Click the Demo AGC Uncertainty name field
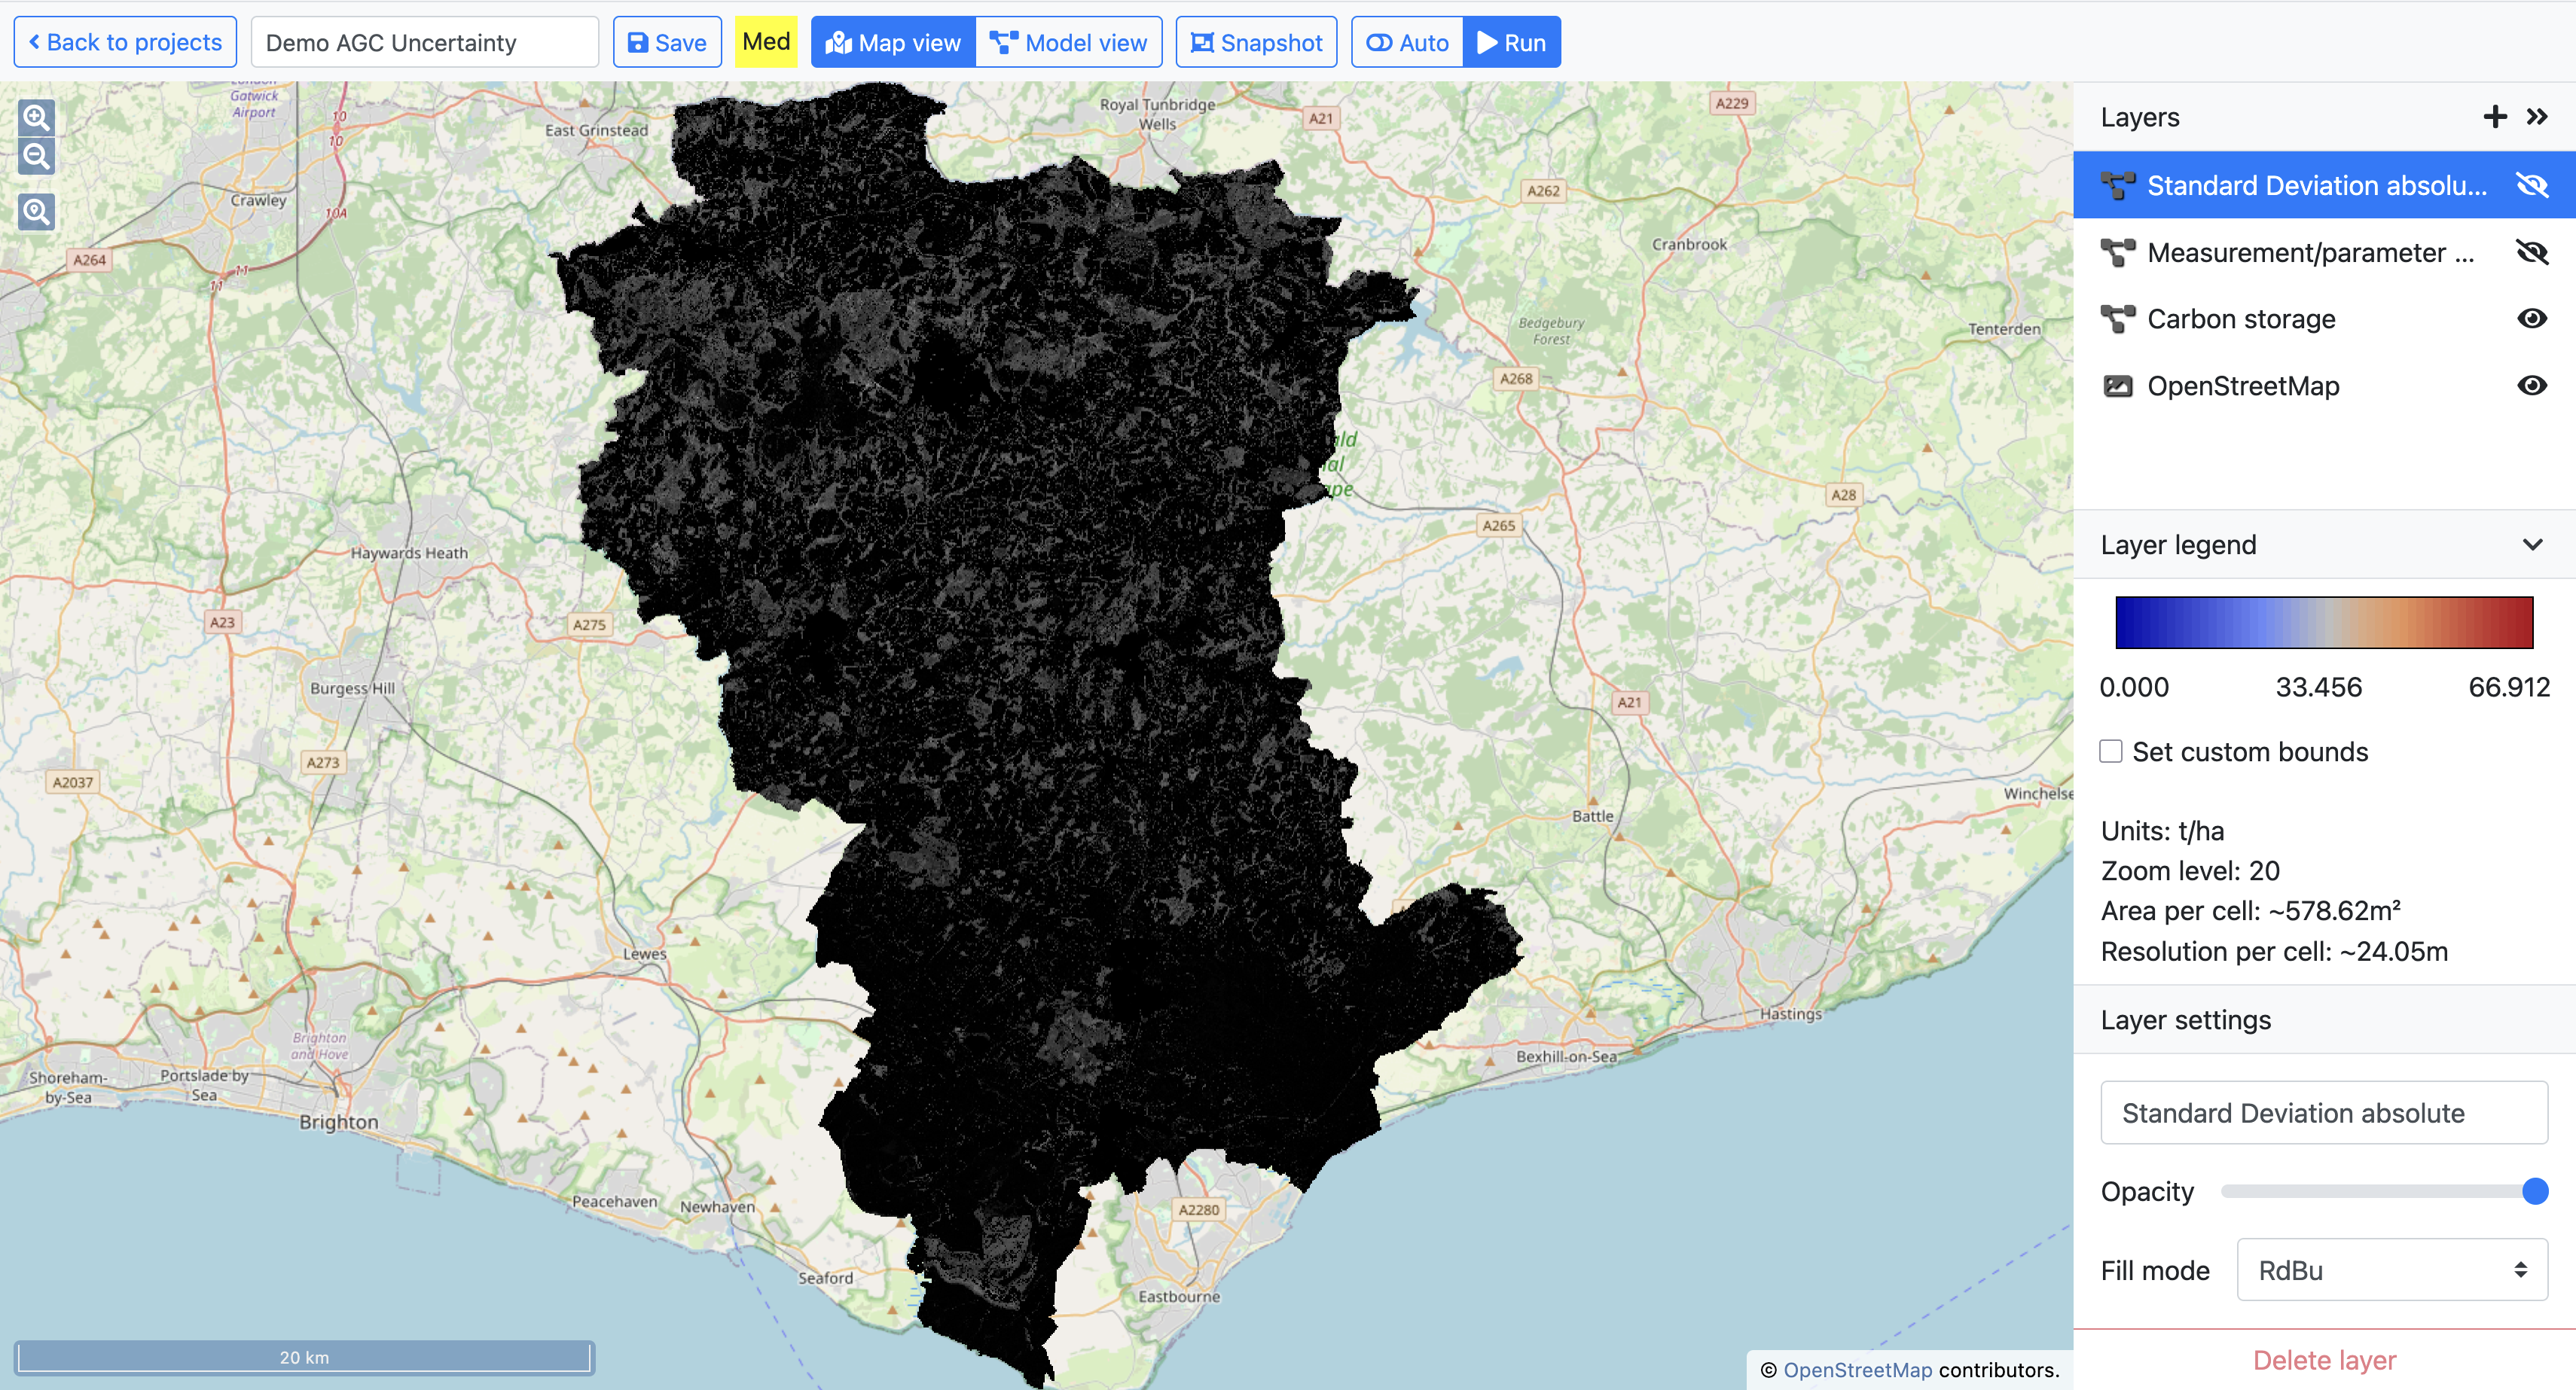The height and width of the screenshot is (1390, 2576). [x=424, y=43]
